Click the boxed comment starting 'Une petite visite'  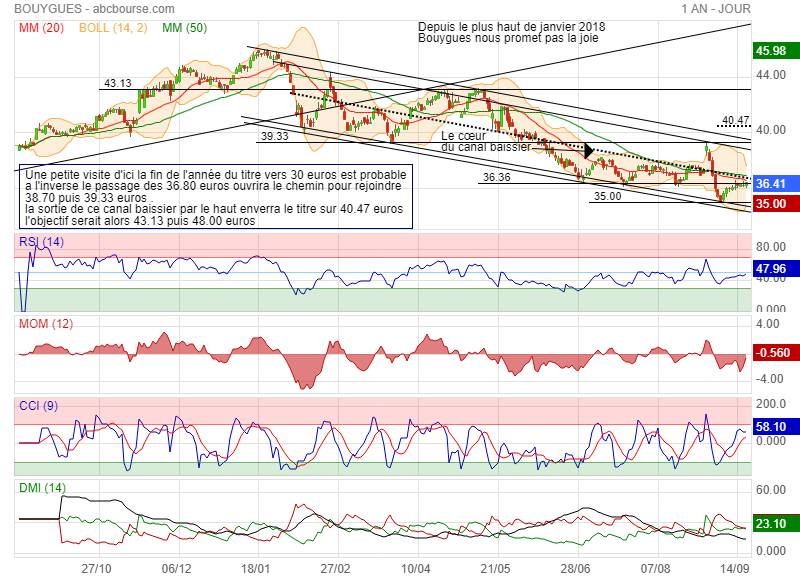[216, 196]
